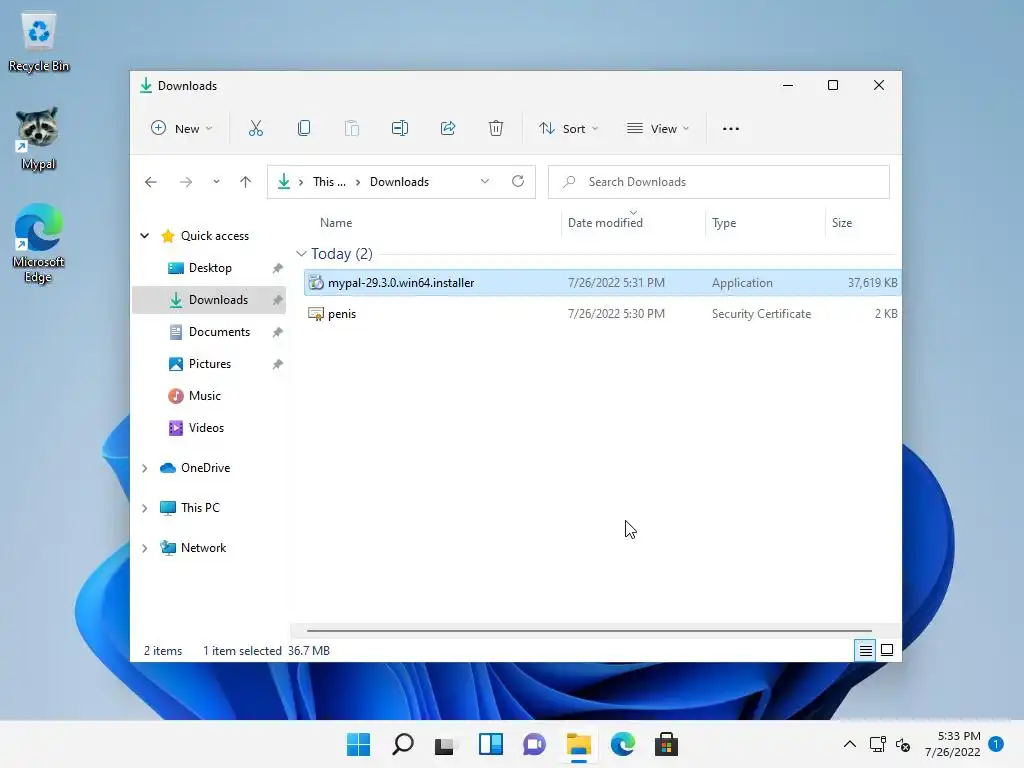Switch to large thumbnails view icon
Viewport: 1024px width, 768px height.
click(887, 650)
